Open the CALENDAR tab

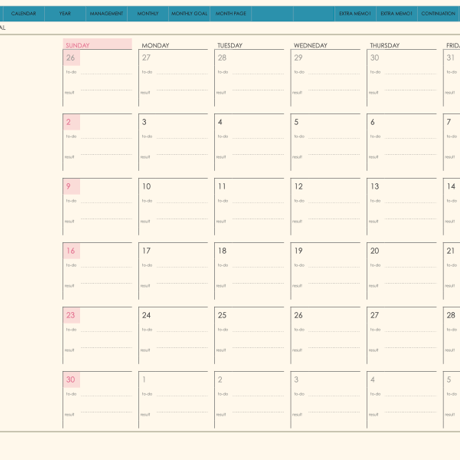coord(23,14)
